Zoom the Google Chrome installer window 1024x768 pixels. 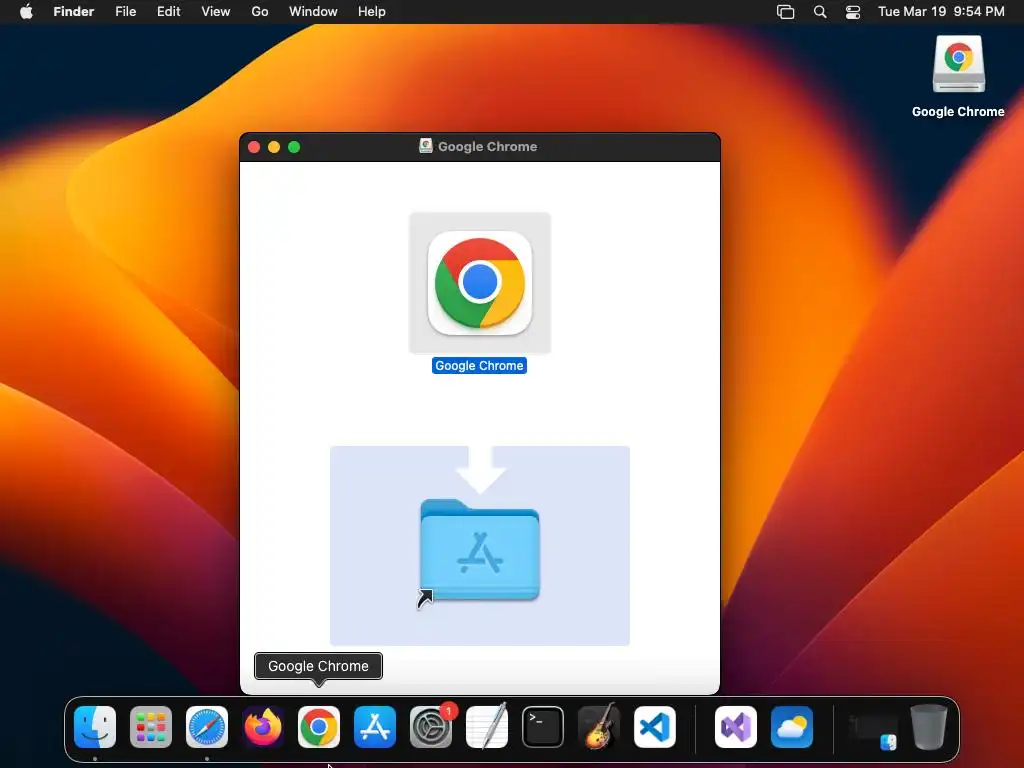click(294, 147)
